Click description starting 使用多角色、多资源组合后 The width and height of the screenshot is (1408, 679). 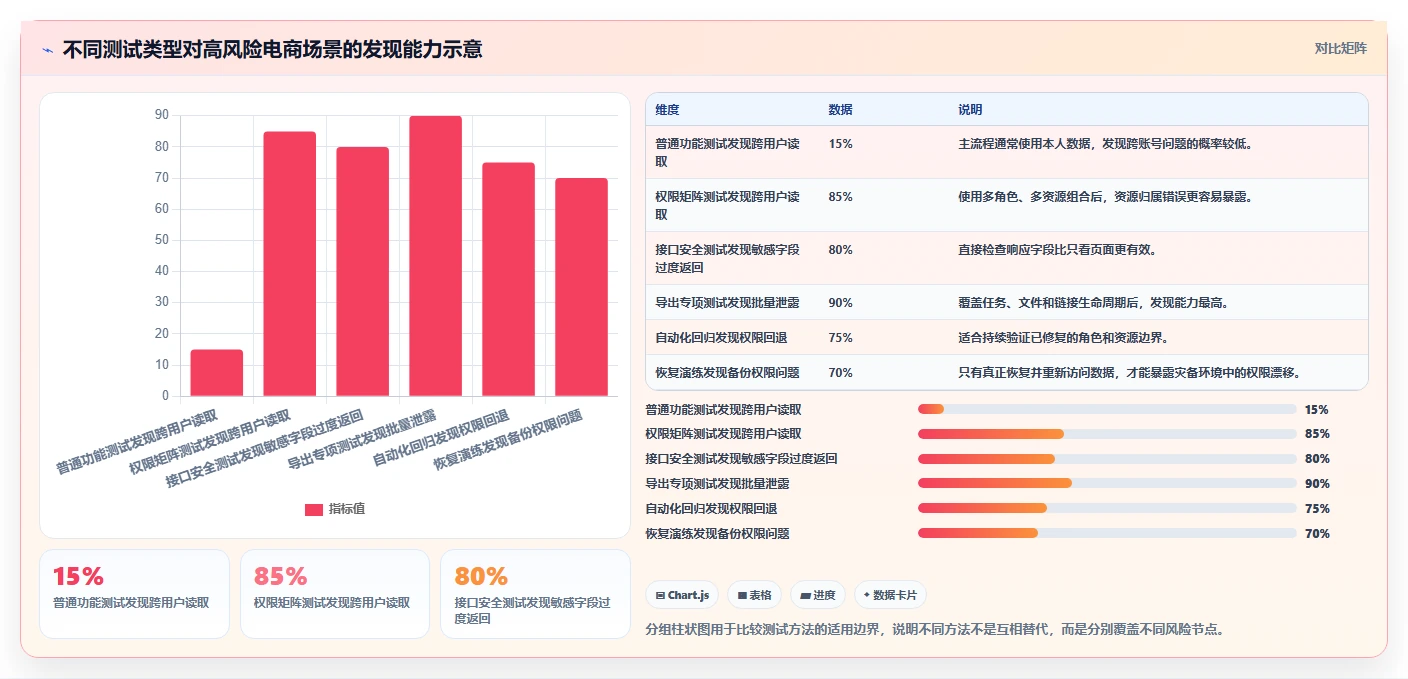[x=1105, y=197]
